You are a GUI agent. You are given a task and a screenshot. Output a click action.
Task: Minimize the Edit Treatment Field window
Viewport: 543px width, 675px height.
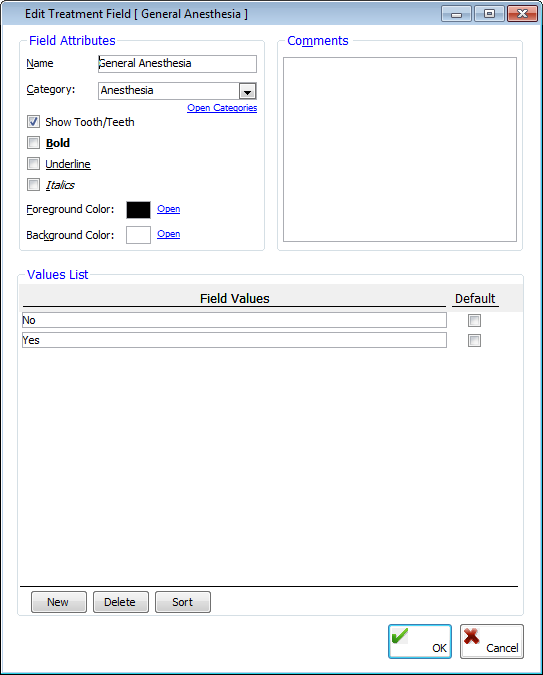click(x=456, y=14)
